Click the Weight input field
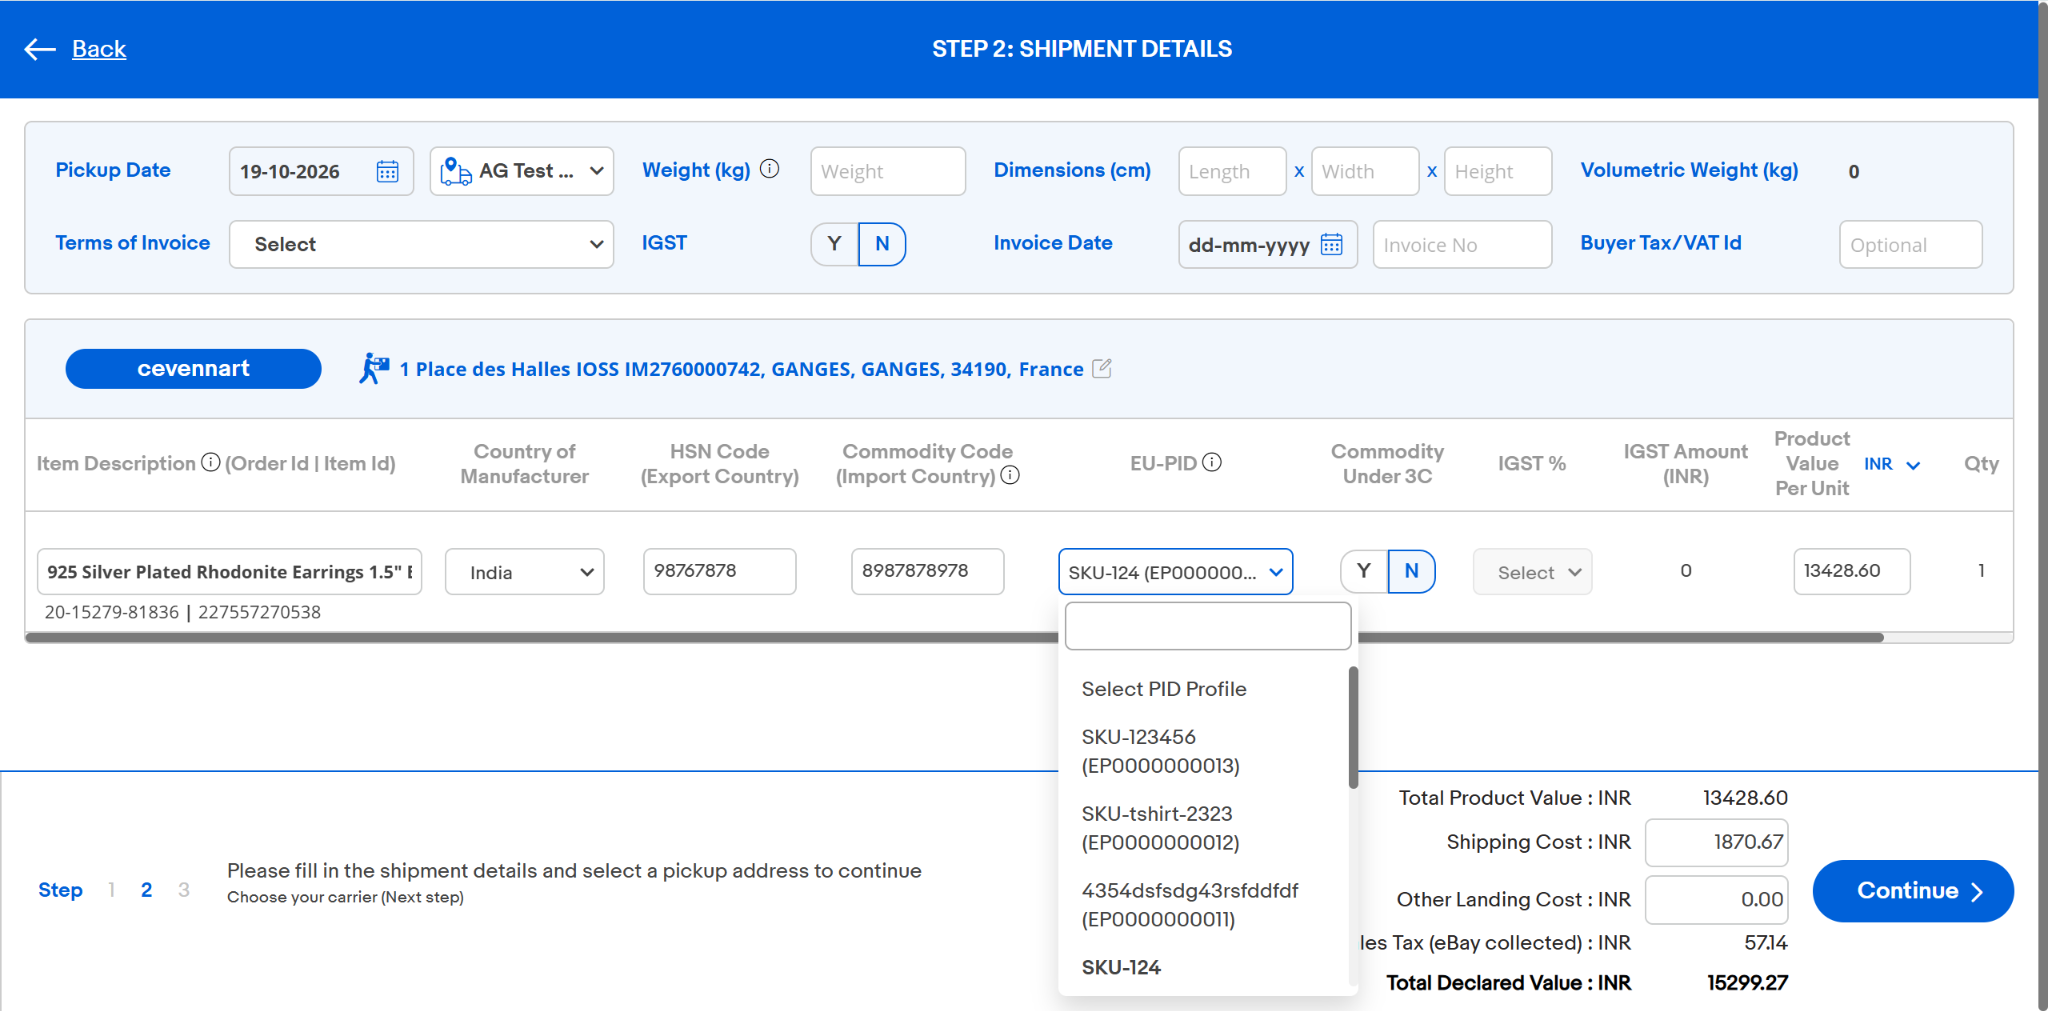Viewport: 2048px width, 1011px height. coord(888,171)
